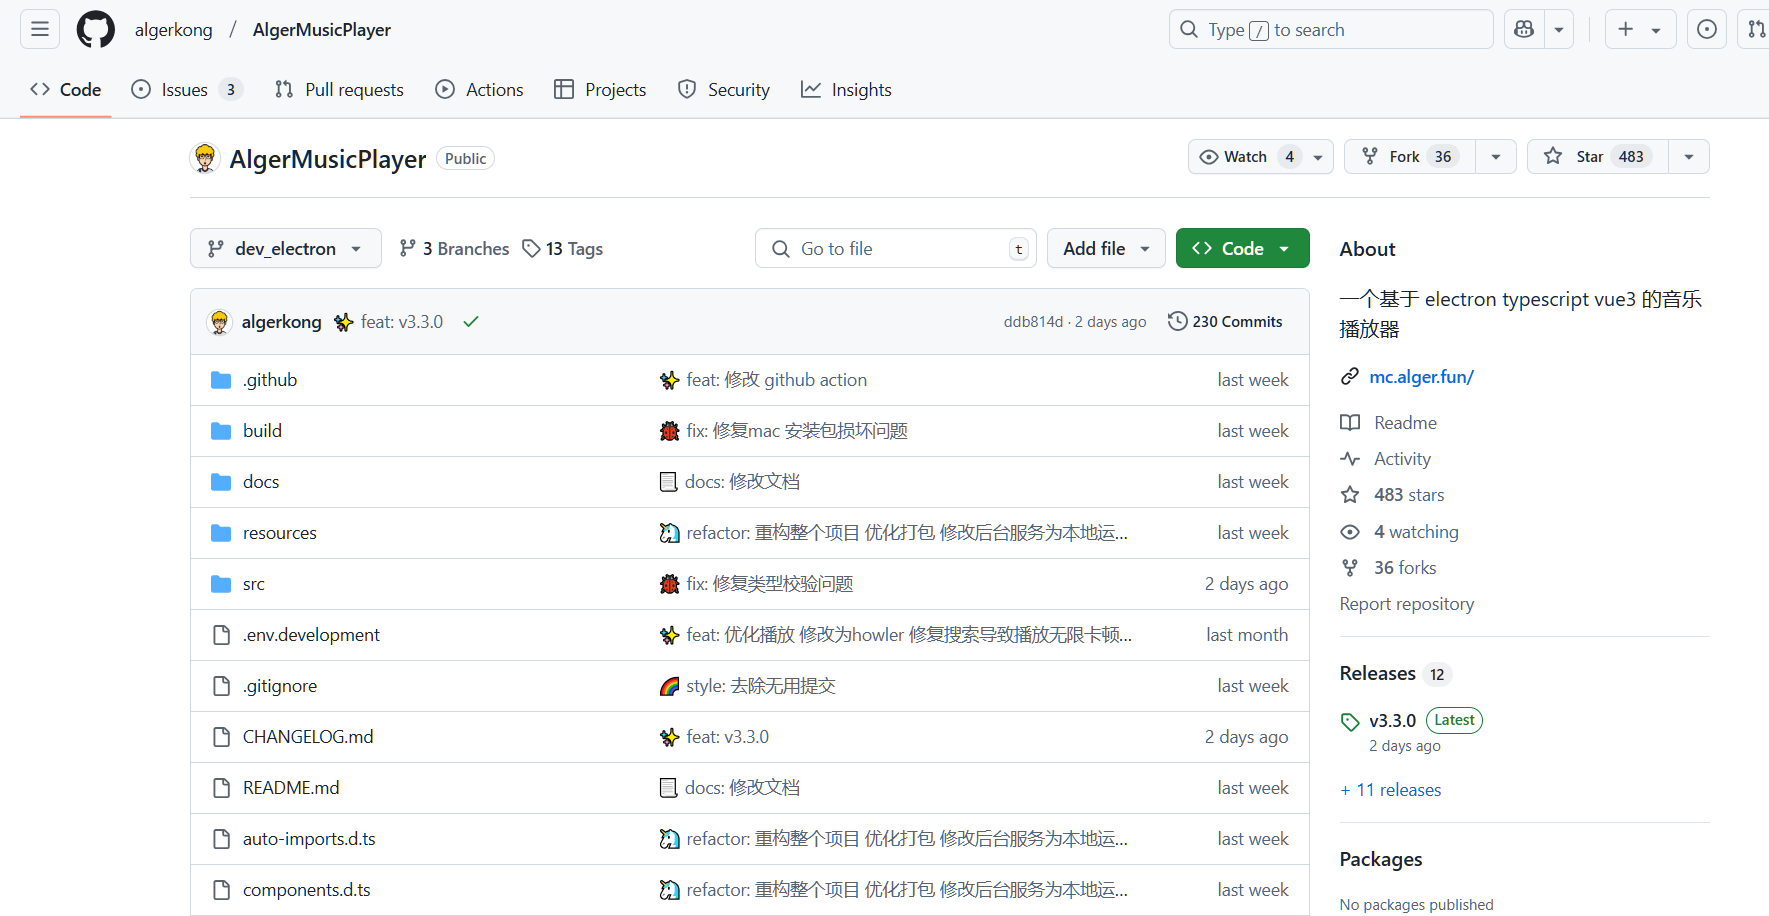
Task: Click the GitHub Octocat logo
Action: (96, 29)
